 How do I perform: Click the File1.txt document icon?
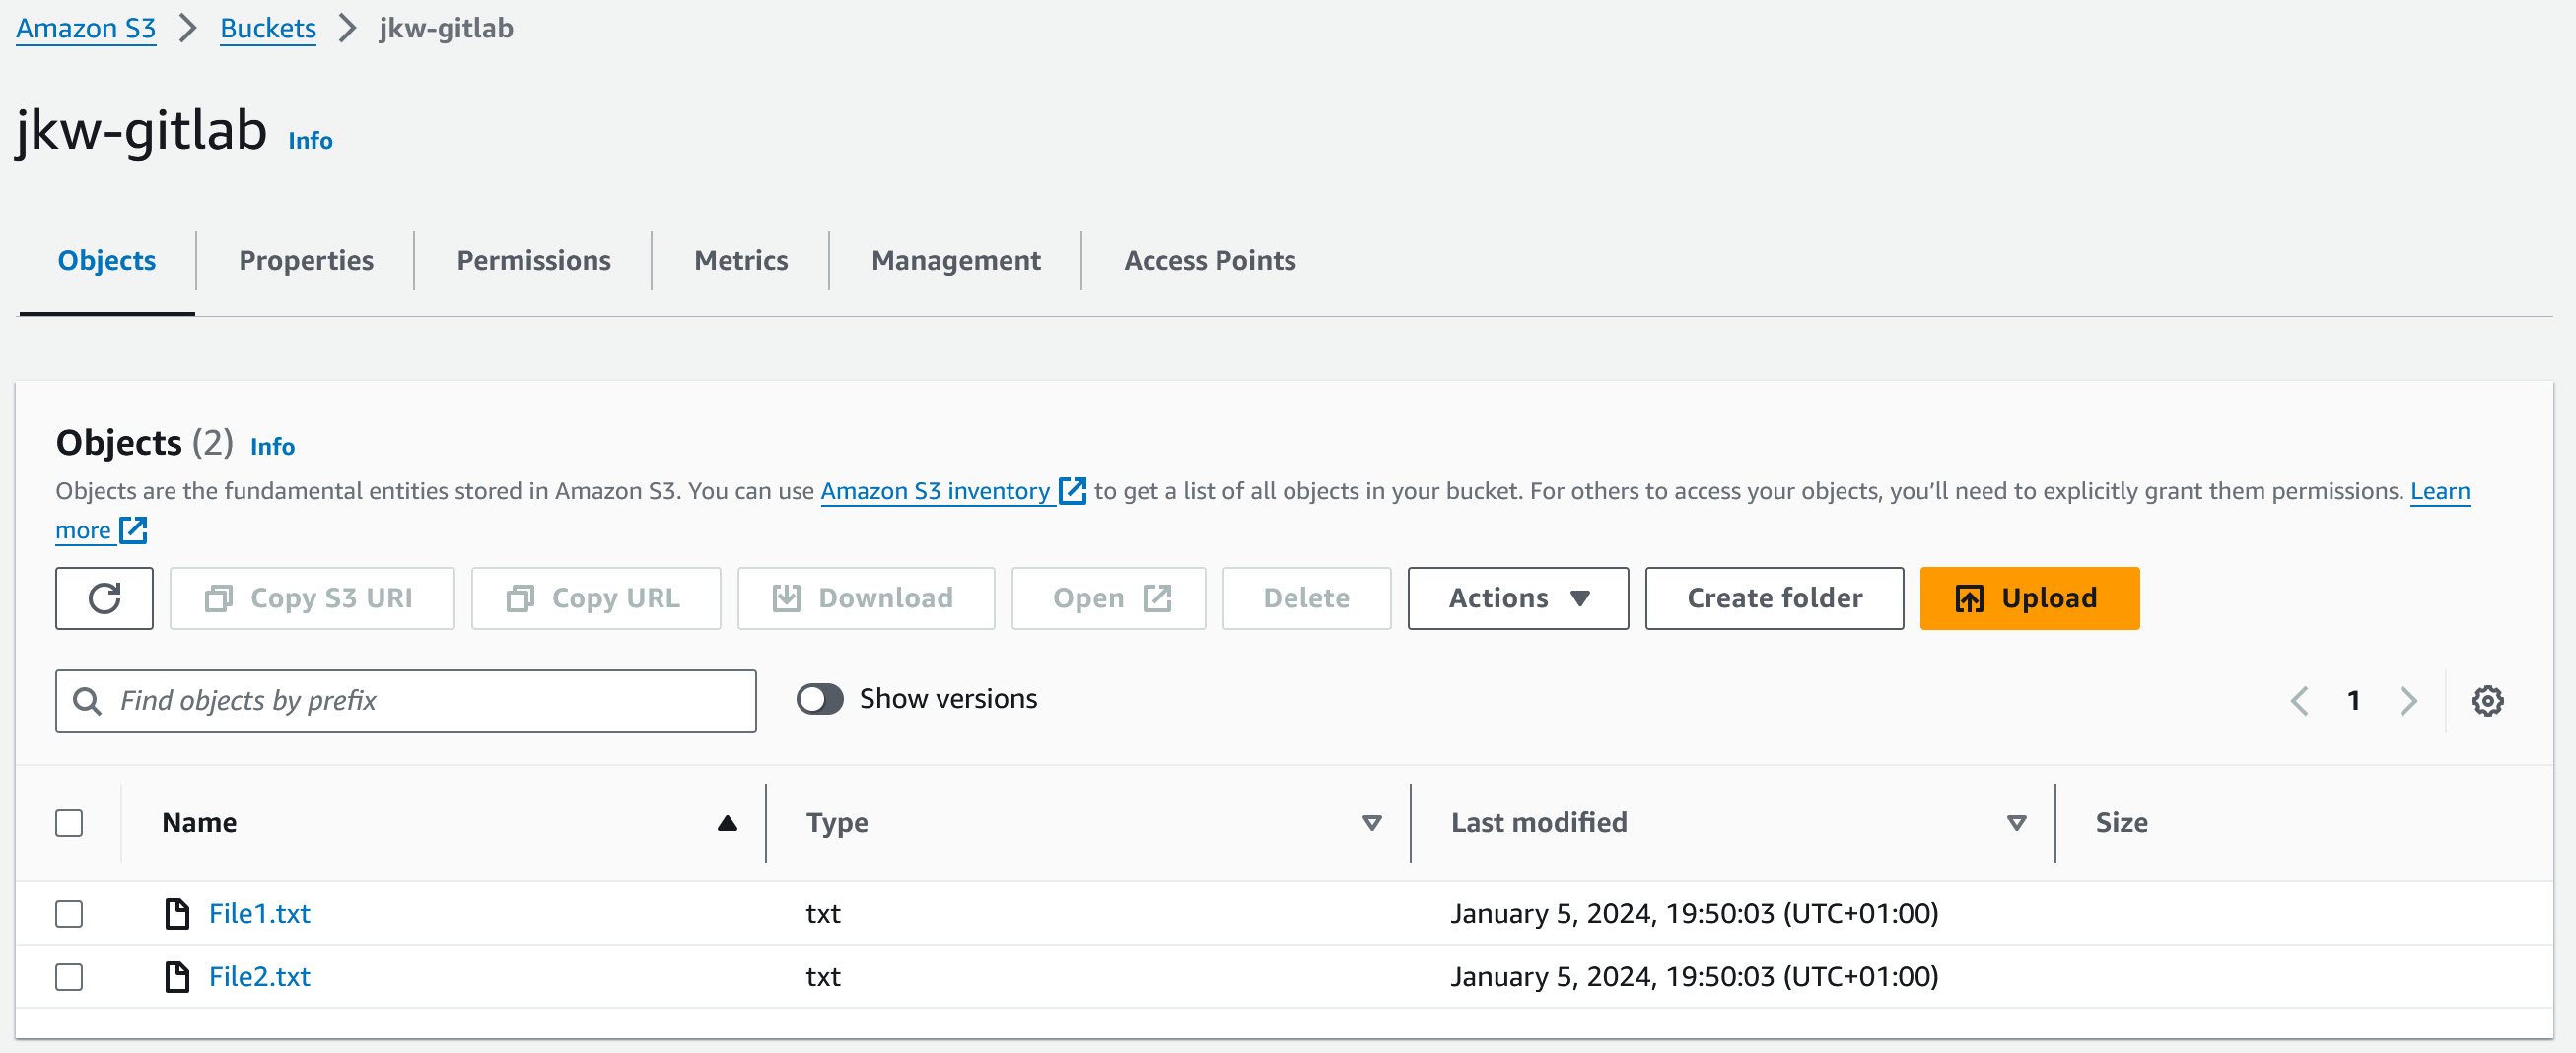(177, 913)
